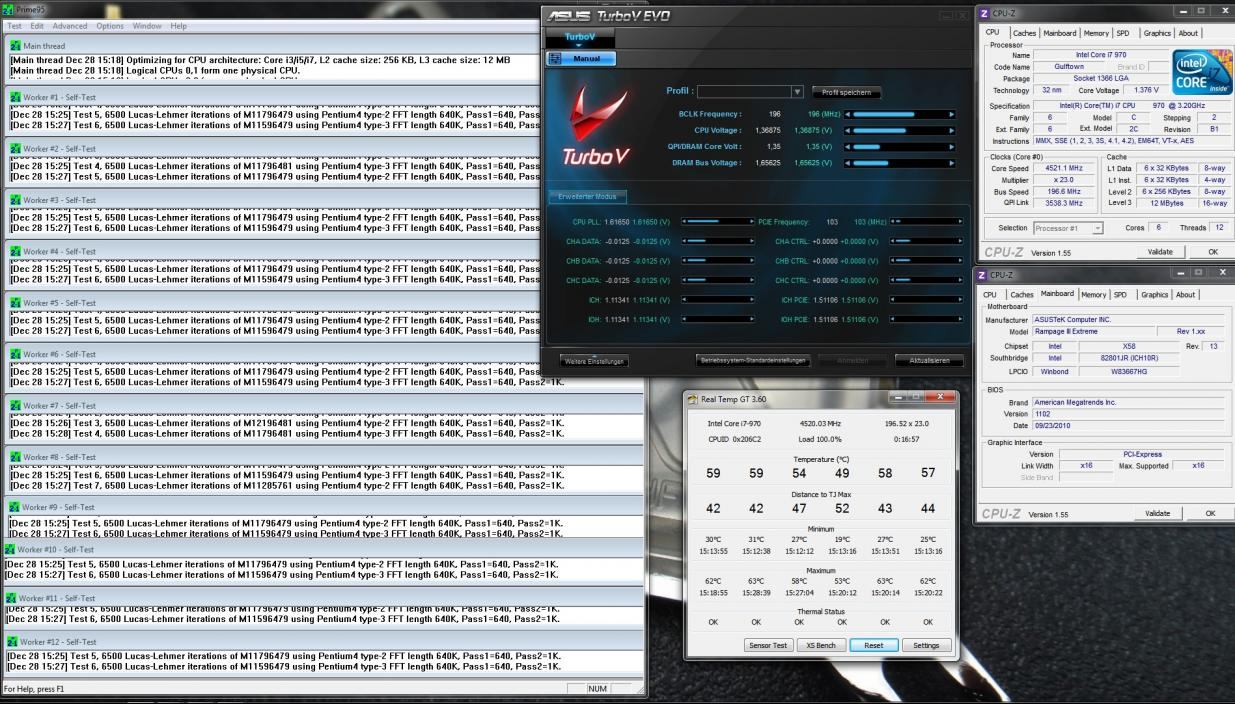Viewport: 1235px width, 704px height.
Task: Click the Worker #10 Self-Test window icon
Action: pyautogui.click(x=10, y=550)
